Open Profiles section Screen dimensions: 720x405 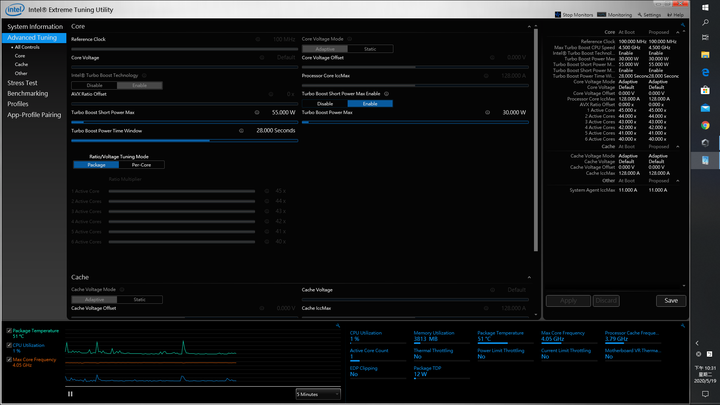[x=18, y=104]
